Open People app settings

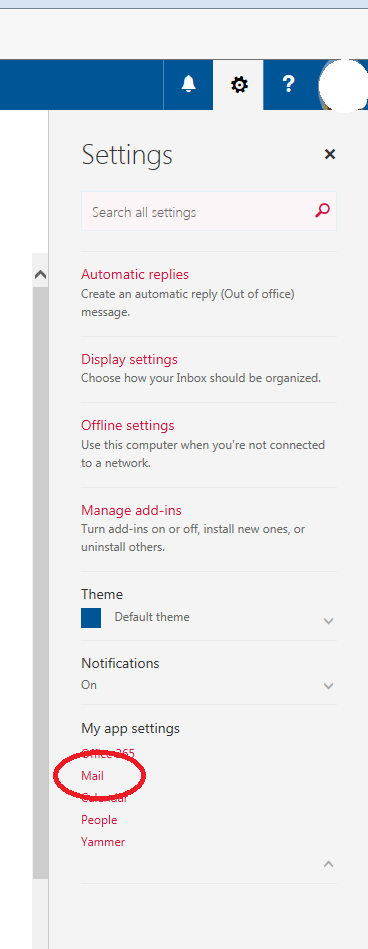coord(99,820)
